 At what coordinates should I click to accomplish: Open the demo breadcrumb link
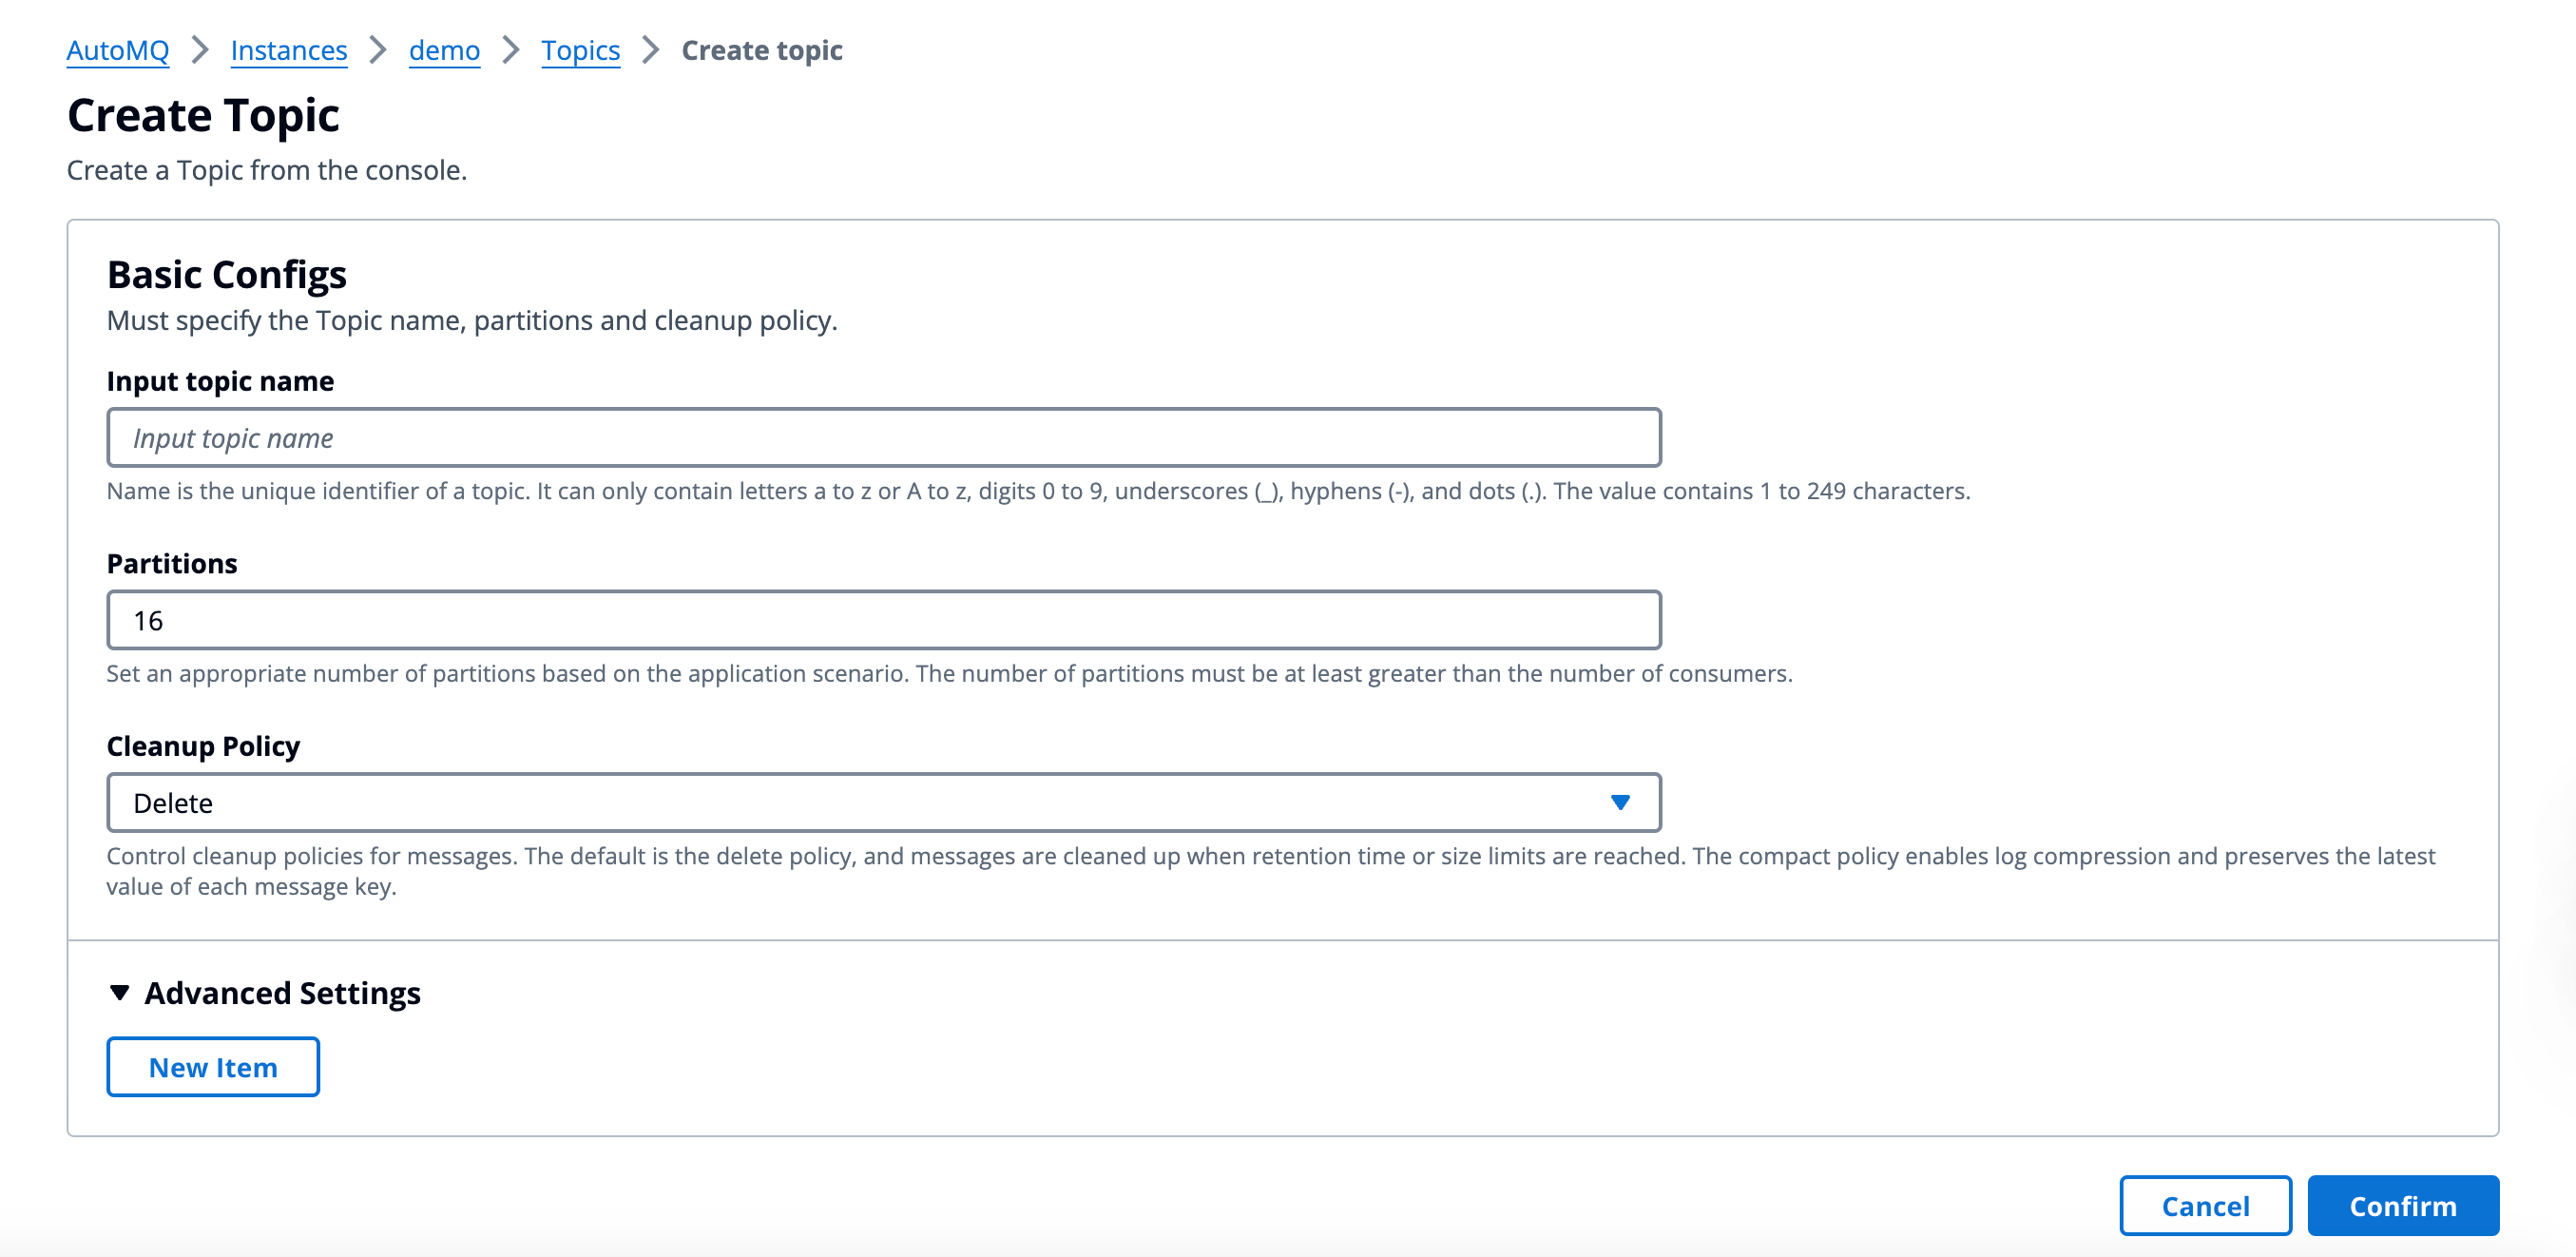click(444, 50)
